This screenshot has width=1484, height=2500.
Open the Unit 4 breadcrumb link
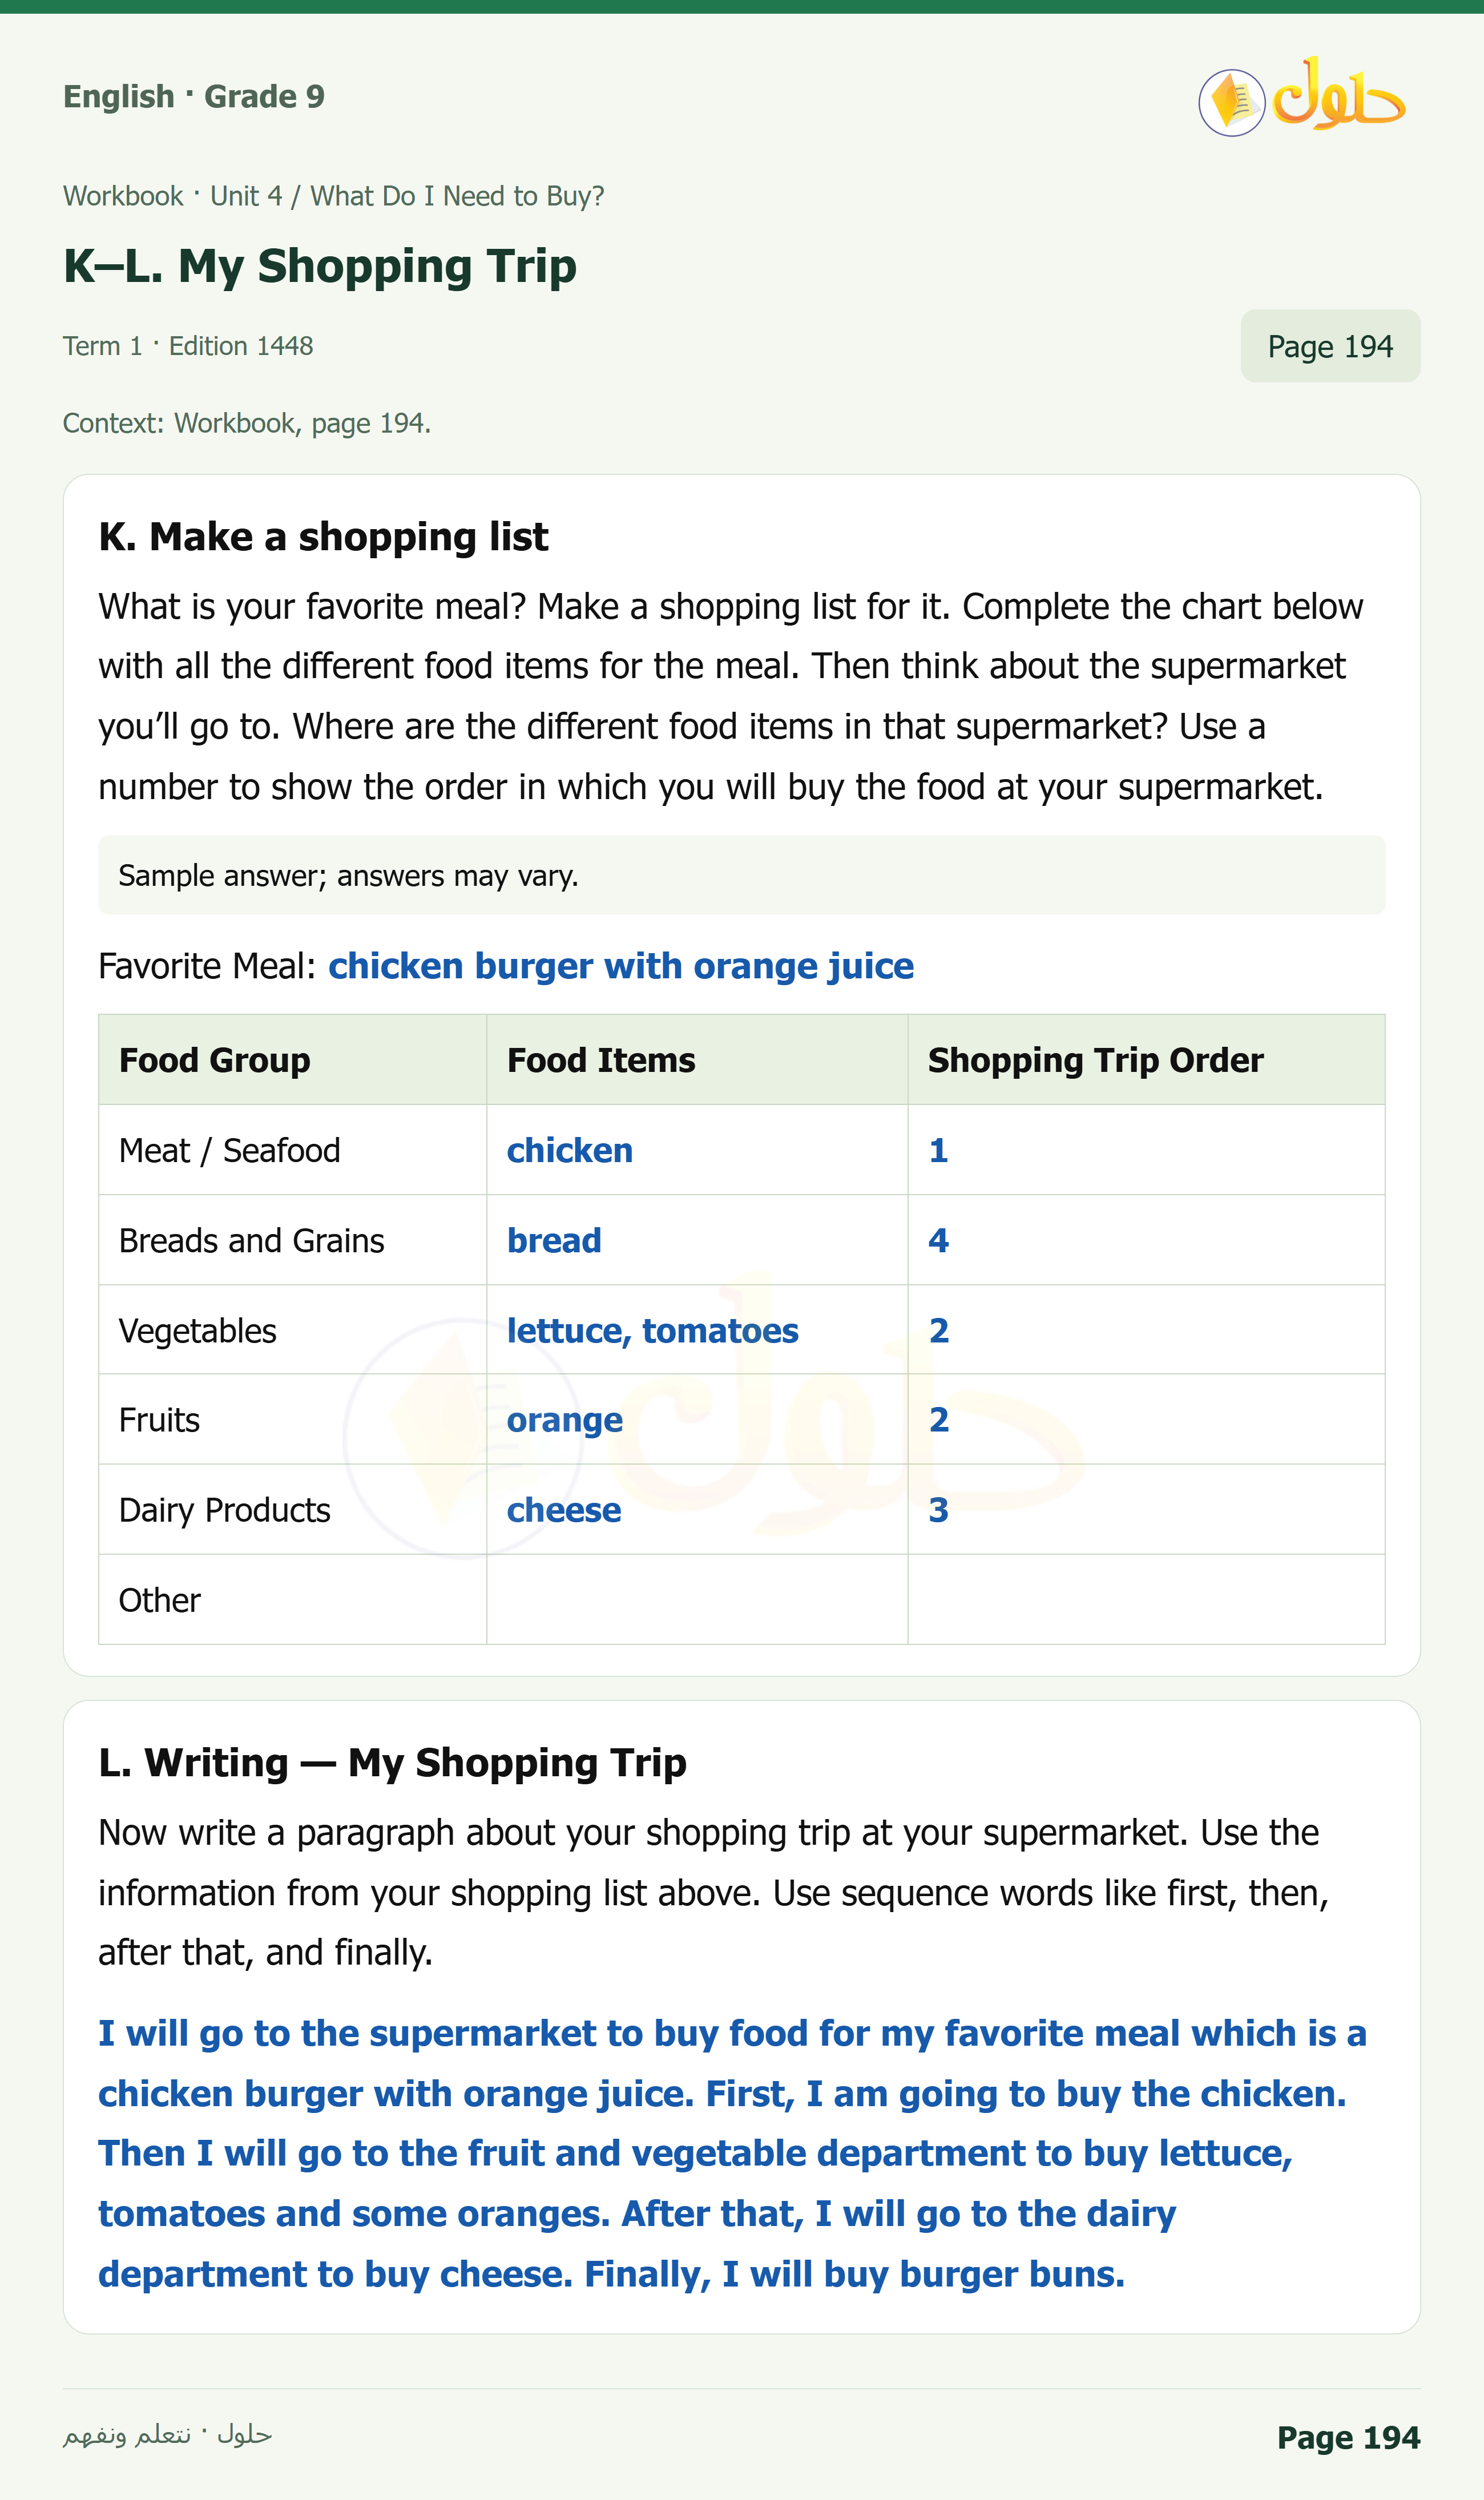(x=246, y=196)
